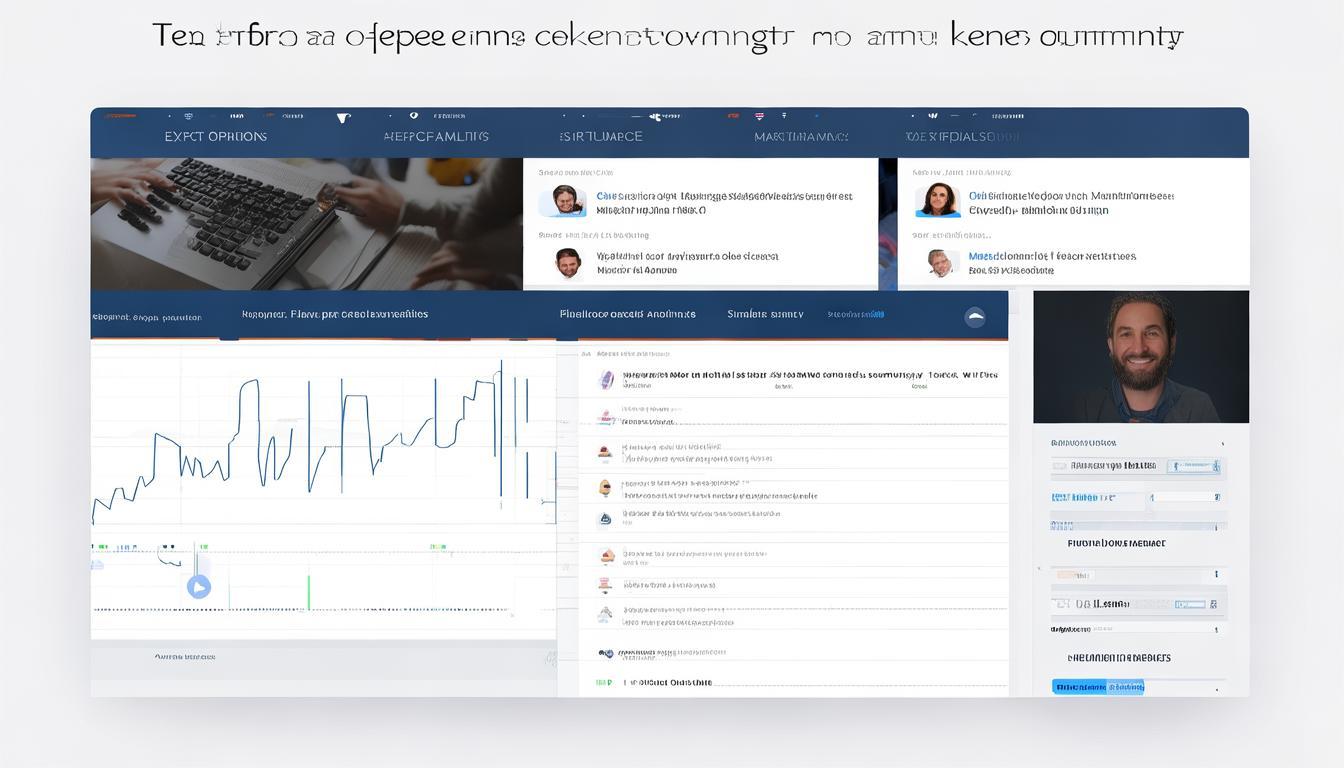Click the purple icon on the first list row

pos(605,379)
